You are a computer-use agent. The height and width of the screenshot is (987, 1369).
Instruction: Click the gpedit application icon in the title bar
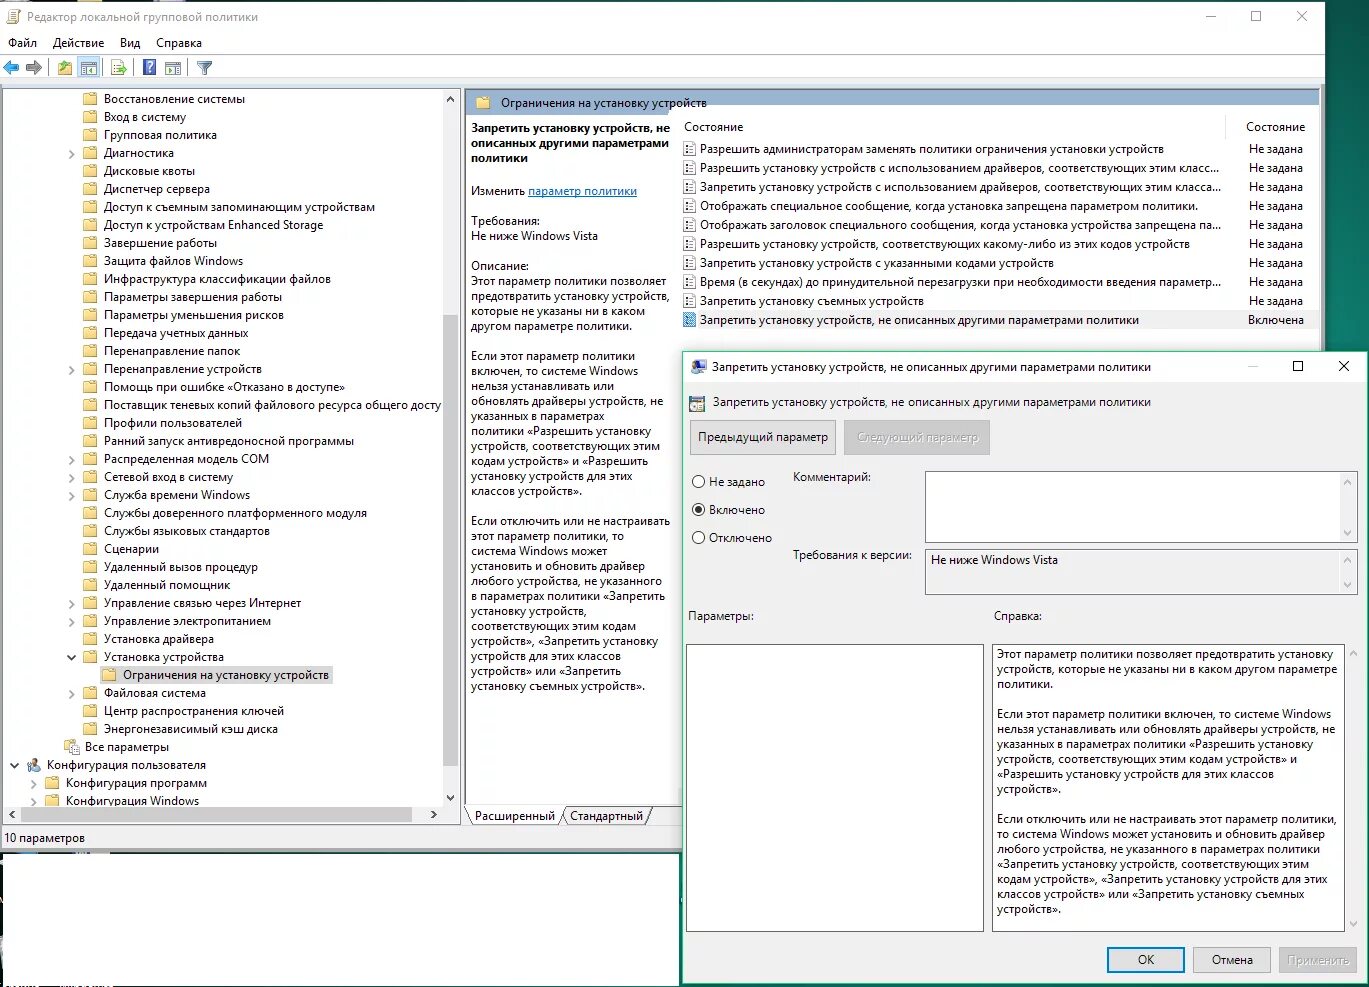click(x=14, y=16)
